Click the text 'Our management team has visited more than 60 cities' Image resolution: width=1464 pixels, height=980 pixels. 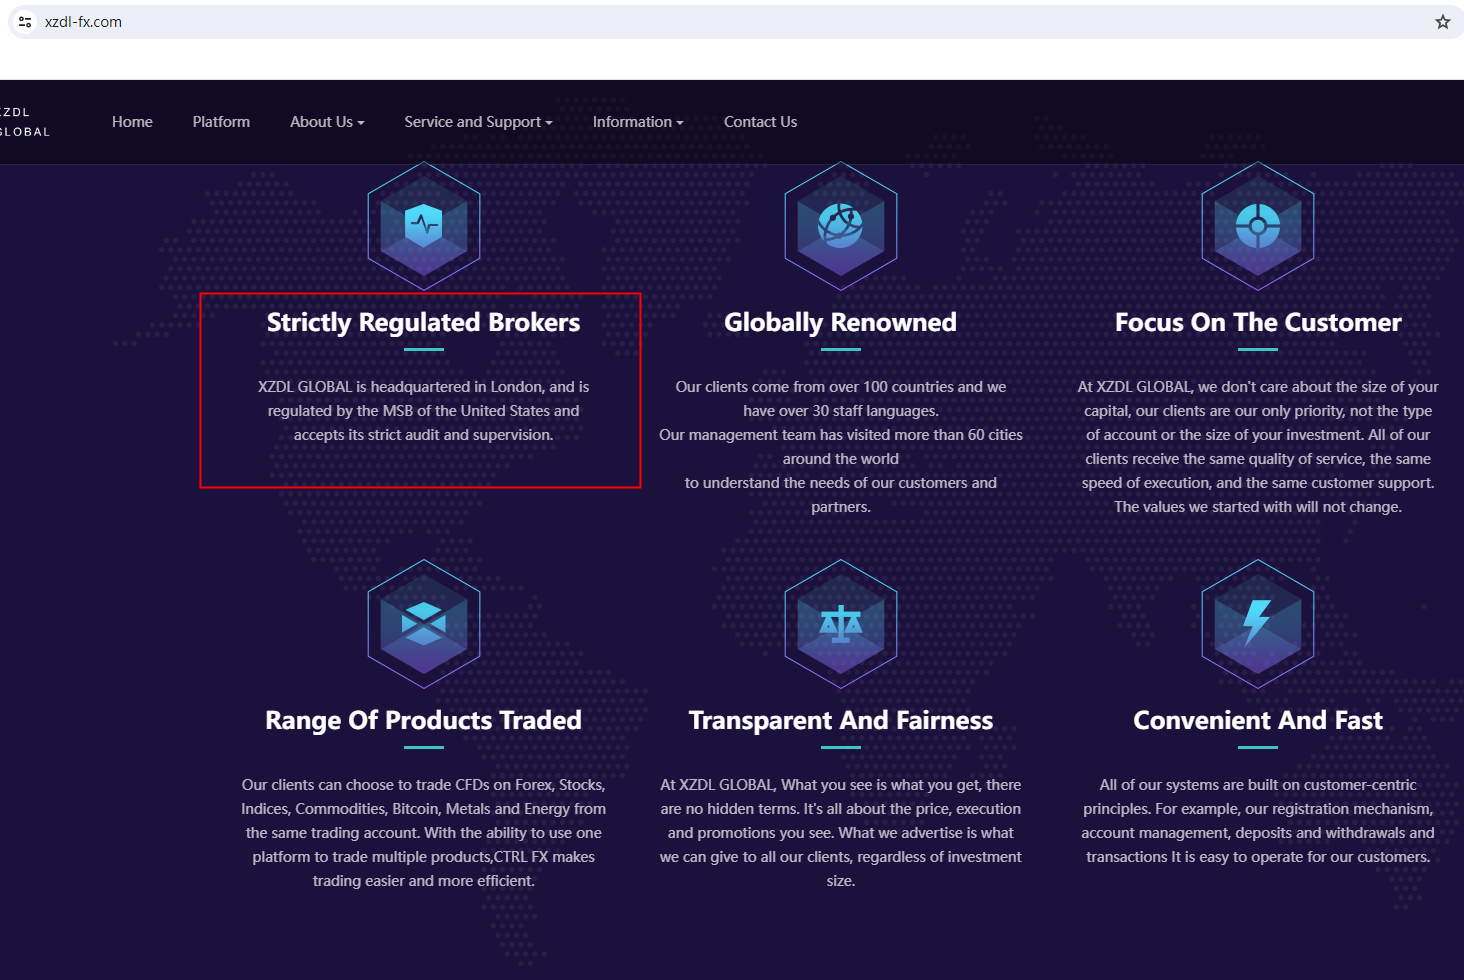tap(841, 435)
